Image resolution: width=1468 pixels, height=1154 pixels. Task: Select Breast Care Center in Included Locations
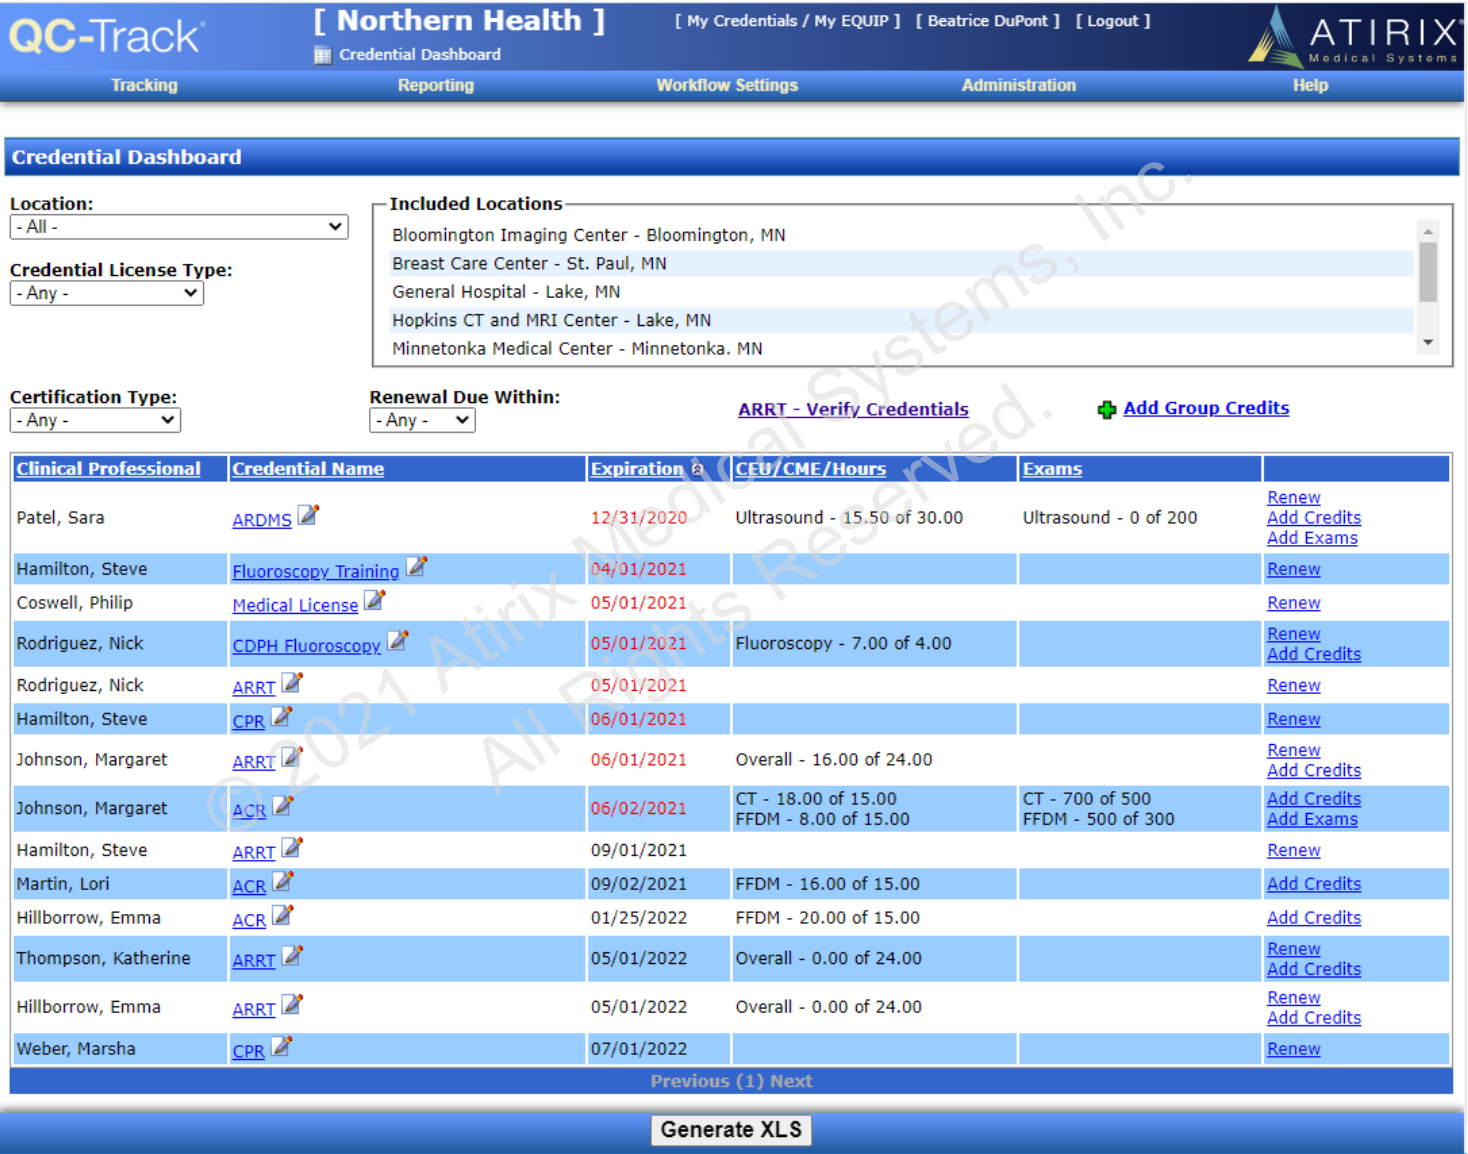click(x=529, y=264)
